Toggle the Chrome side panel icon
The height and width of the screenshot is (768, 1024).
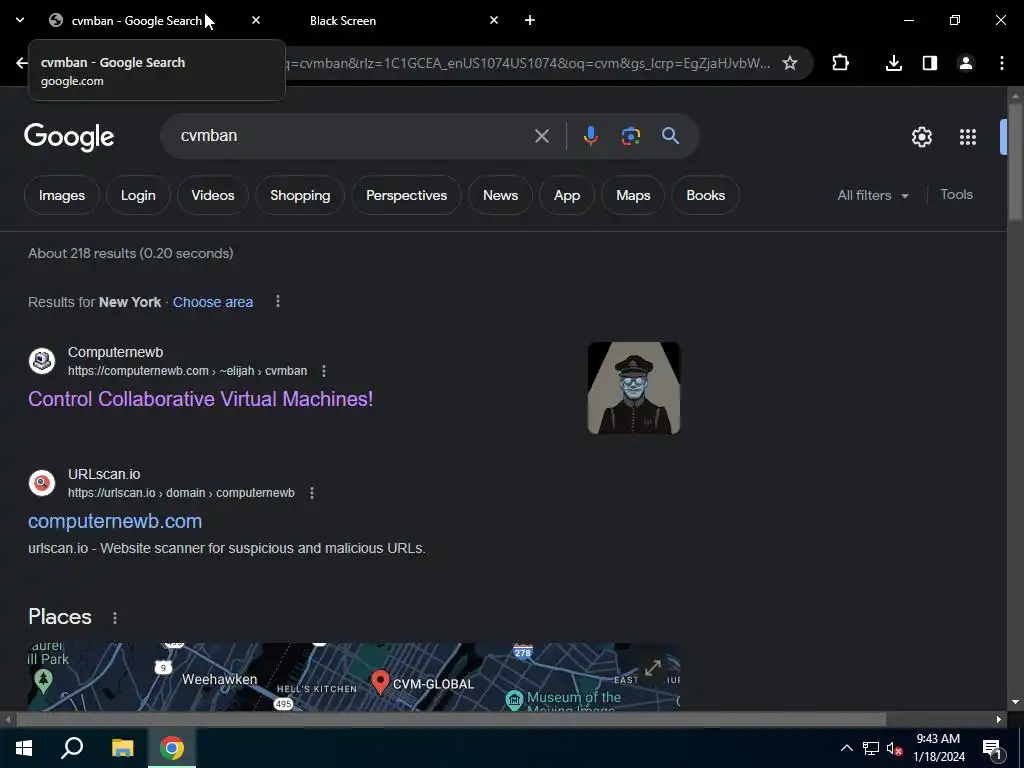(930, 63)
